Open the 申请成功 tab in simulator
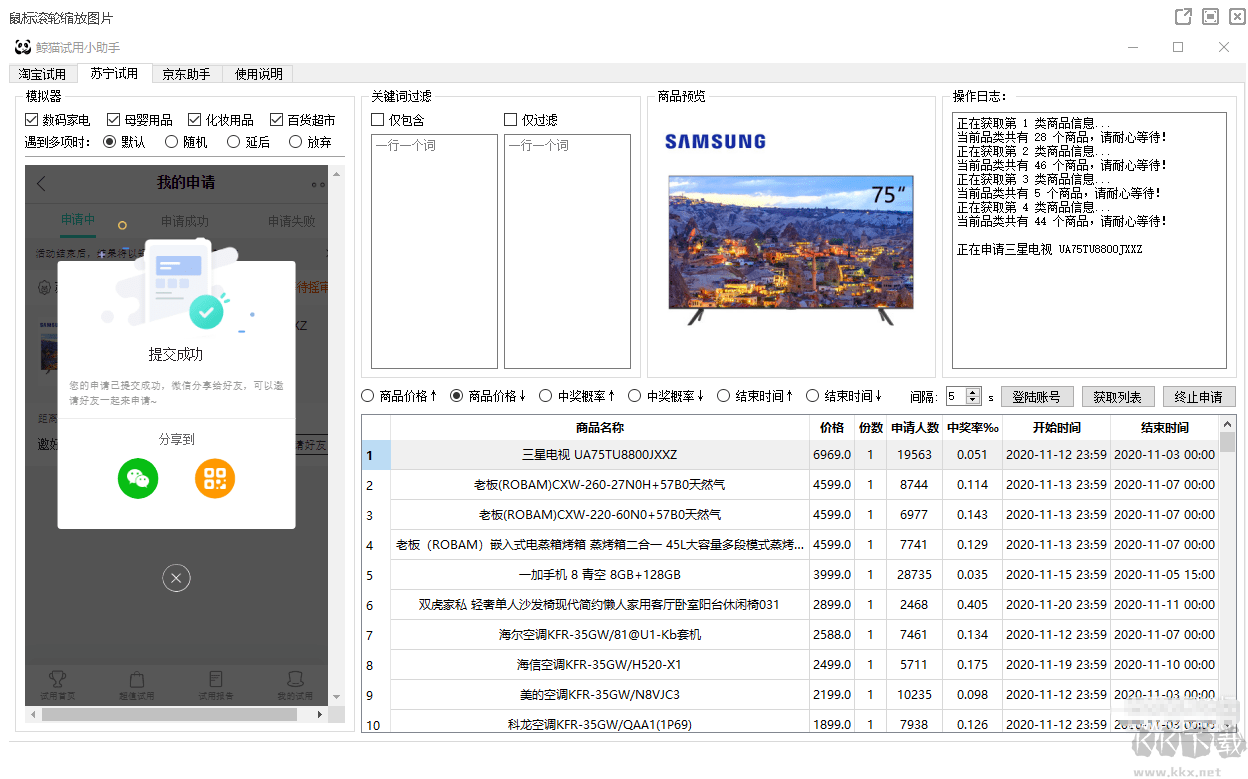 [185, 221]
